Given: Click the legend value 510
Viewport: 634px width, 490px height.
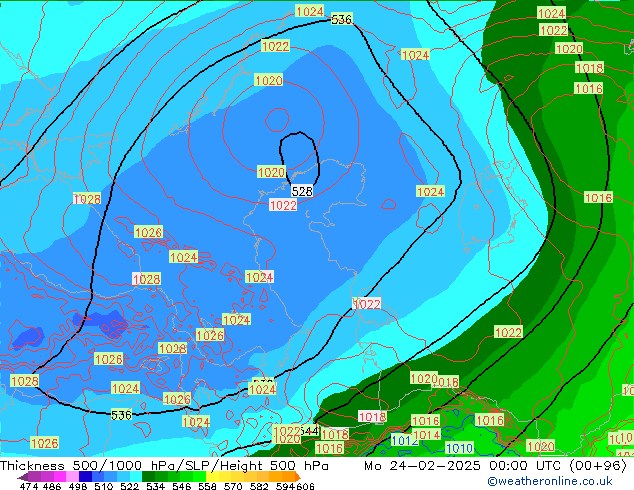Looking at the screenshot, I should 104,486.
